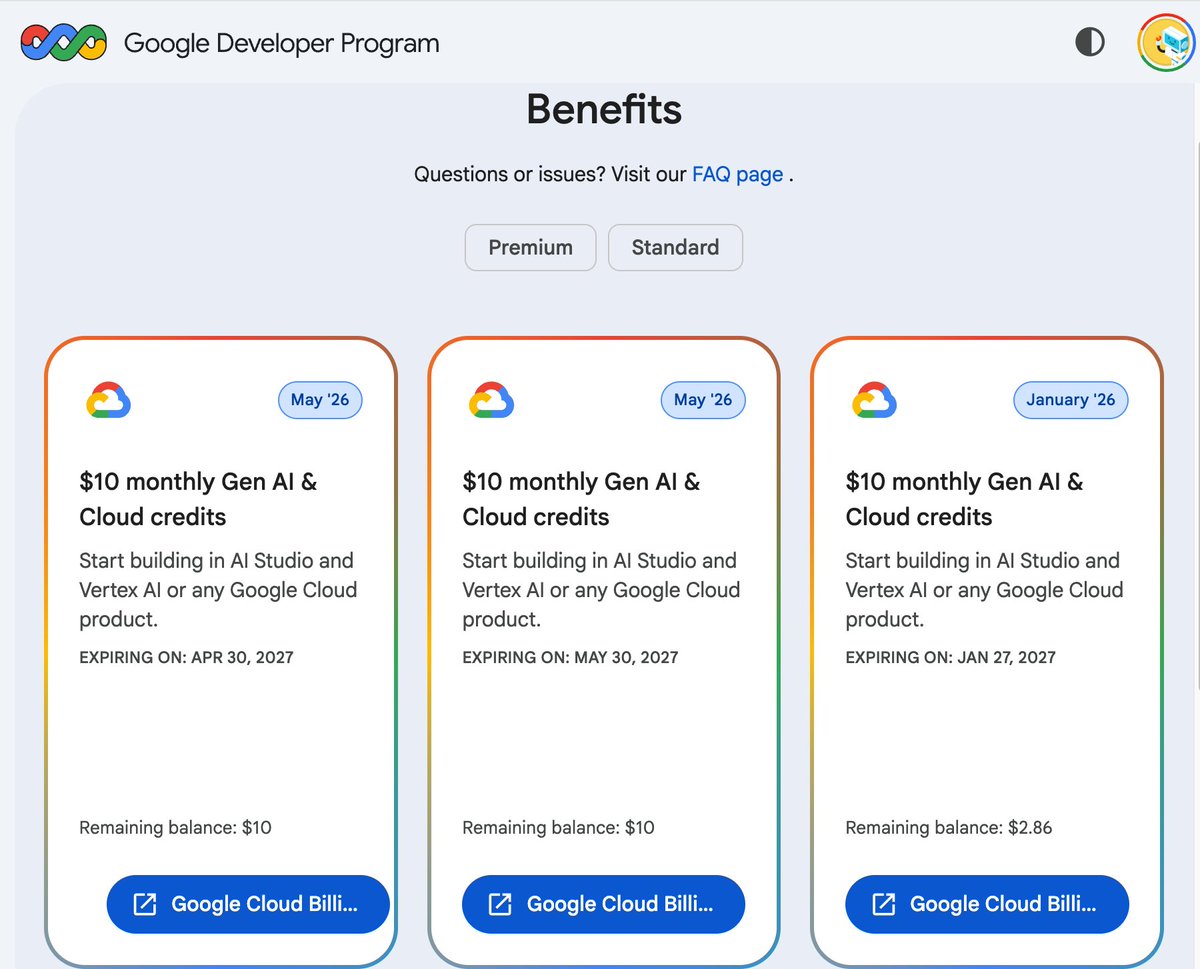Viewport: 1200px width, 969px height.
Task: Toggle the dark/light theme contrast icon
Action: (1090, 42)
